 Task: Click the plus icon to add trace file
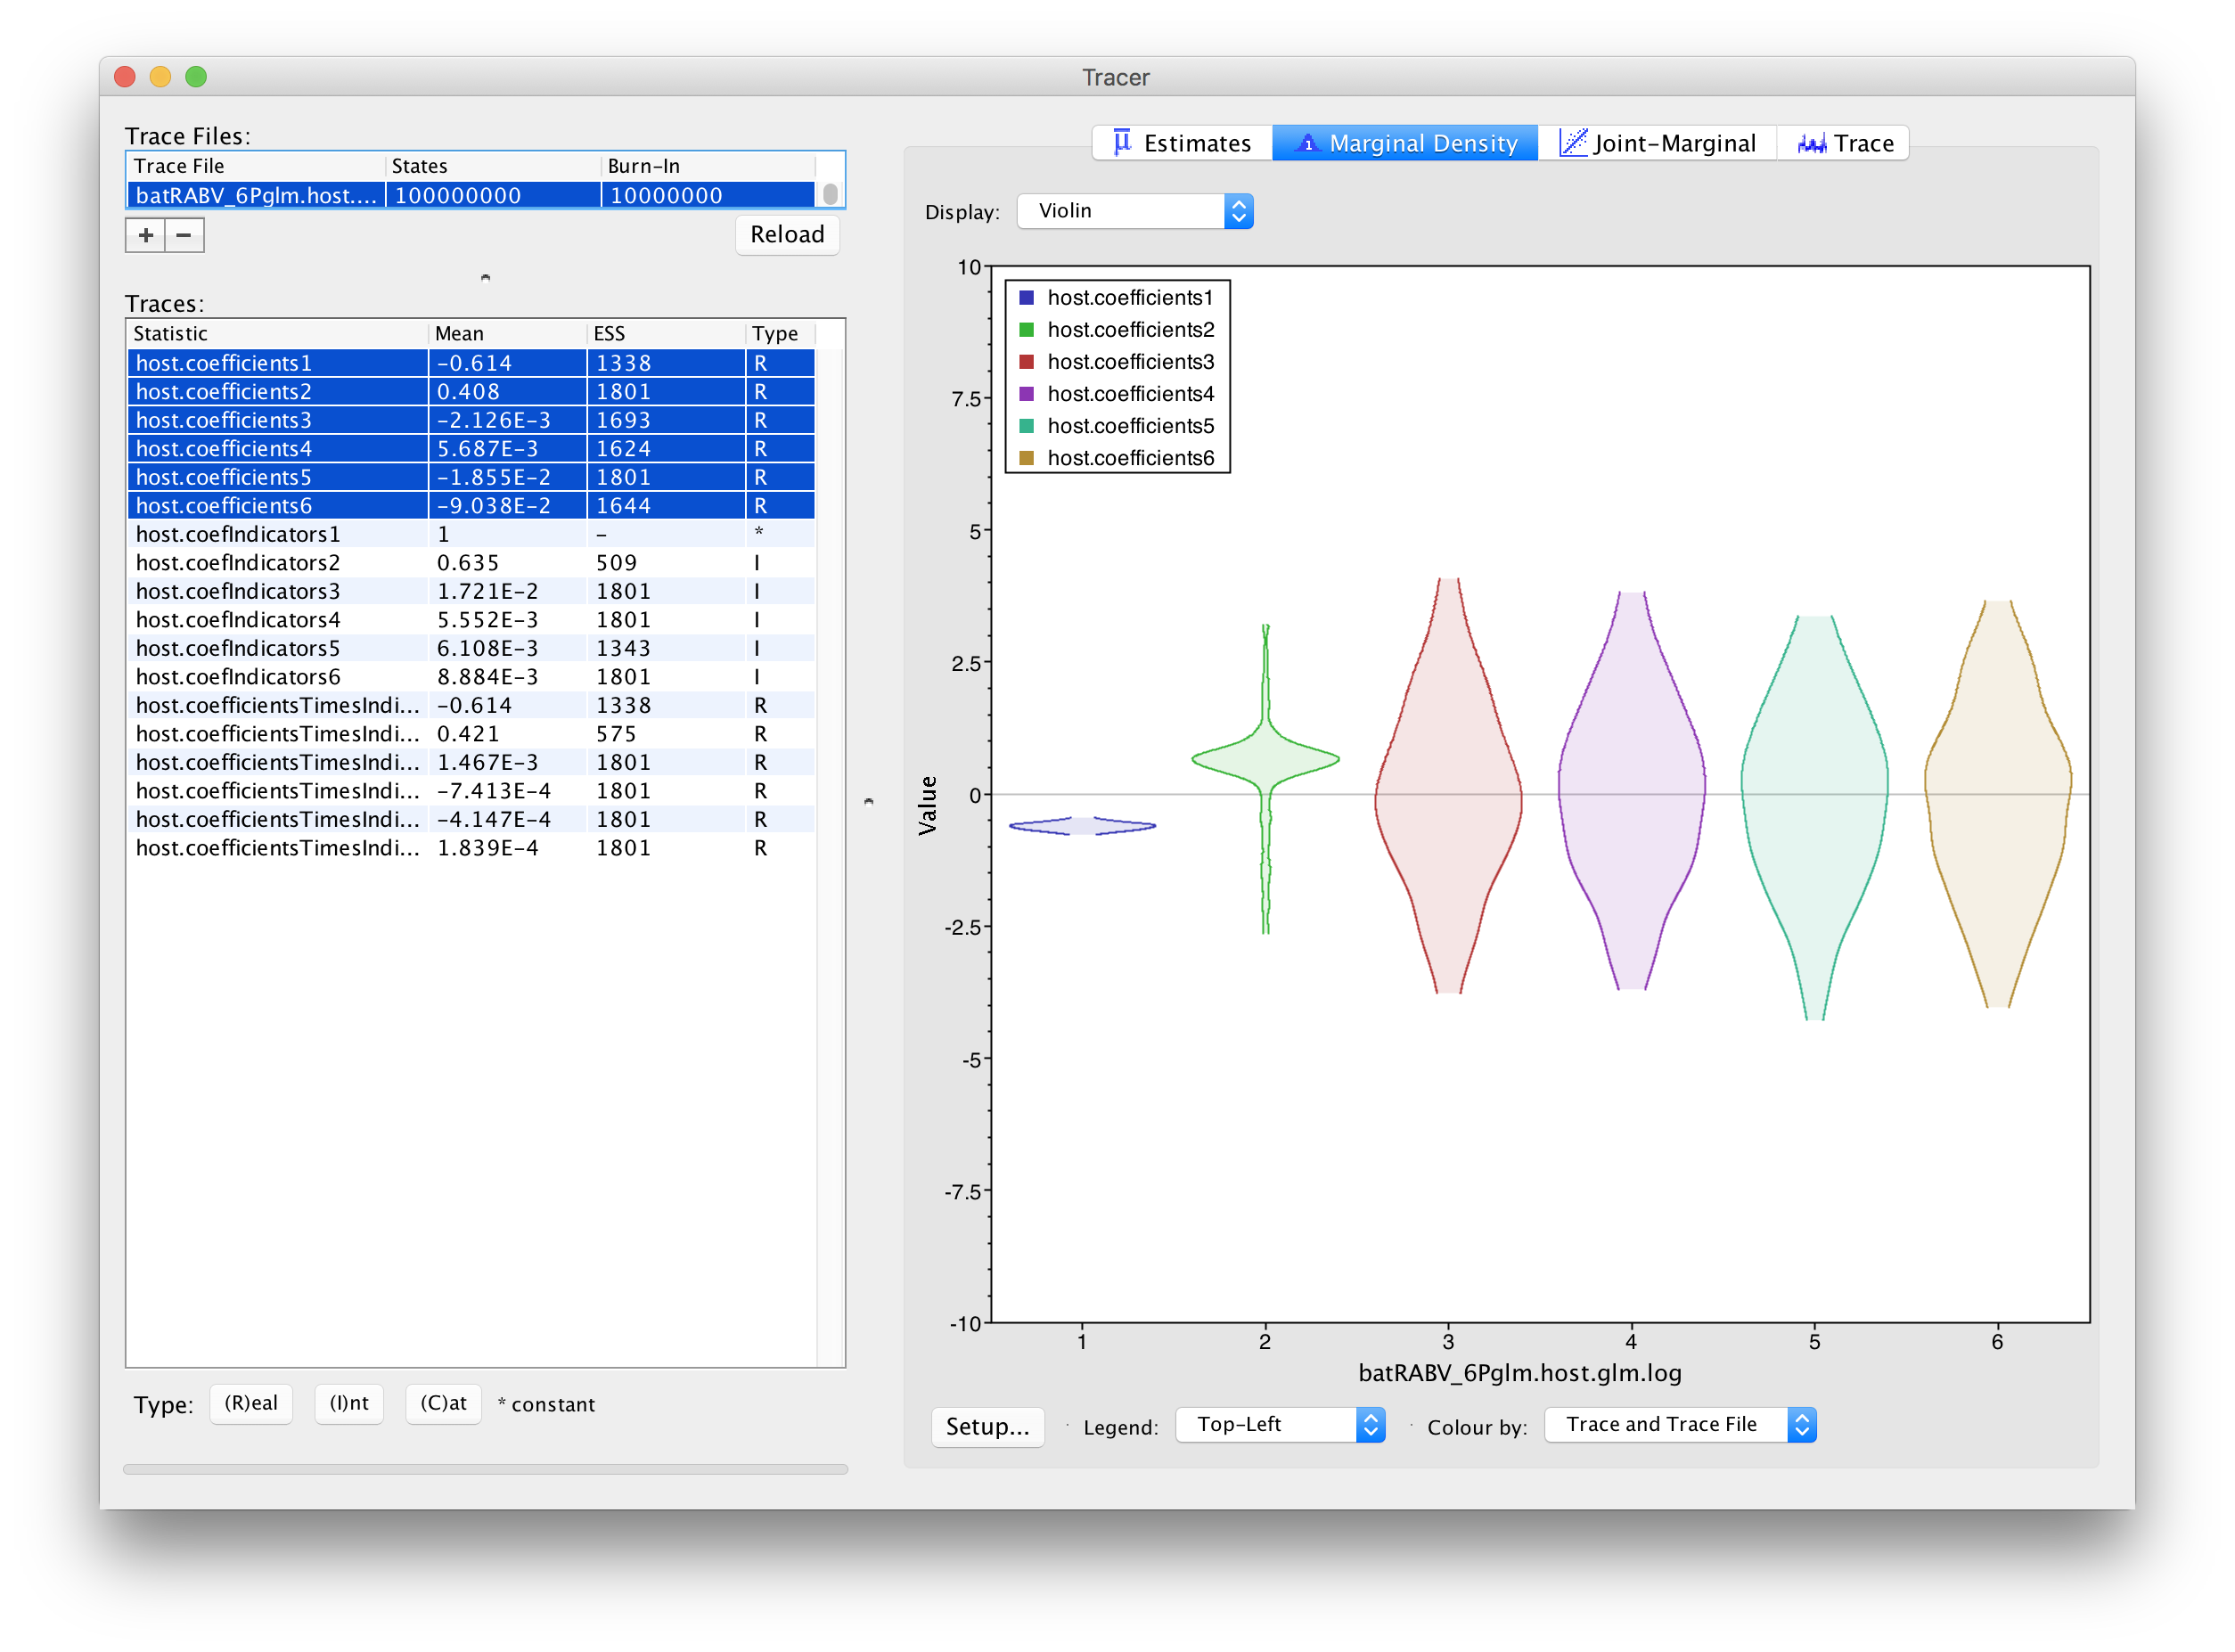tap(146, 235)
